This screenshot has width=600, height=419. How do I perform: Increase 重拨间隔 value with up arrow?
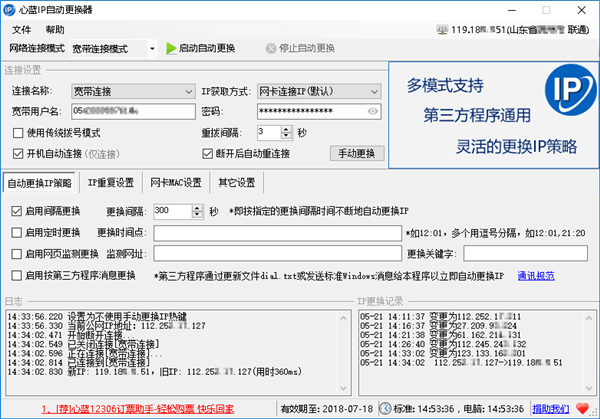coord(286,129)
